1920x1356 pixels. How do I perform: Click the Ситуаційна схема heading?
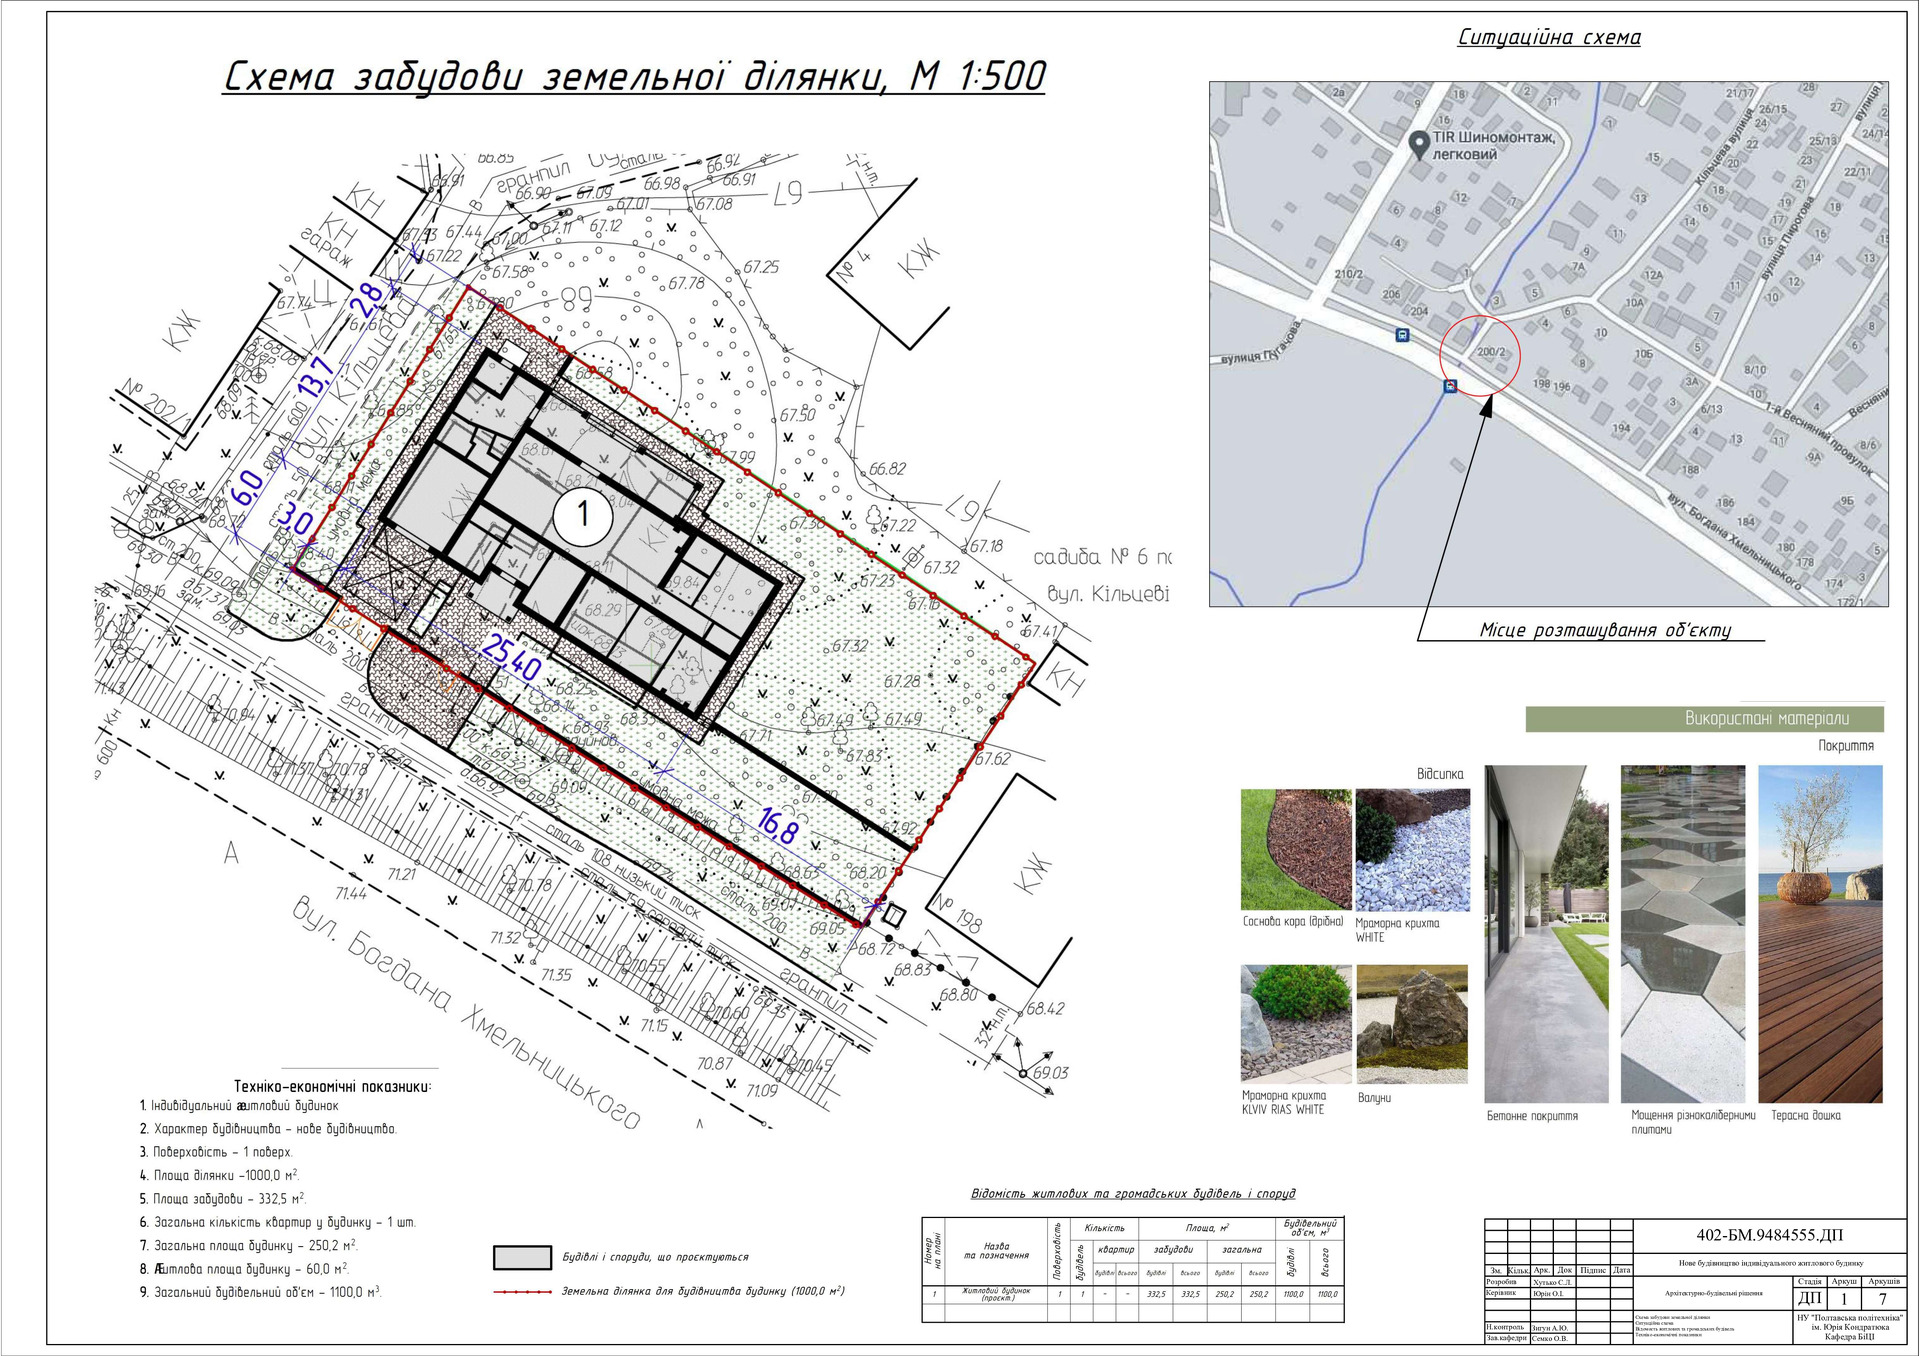tap(1548, 38)
